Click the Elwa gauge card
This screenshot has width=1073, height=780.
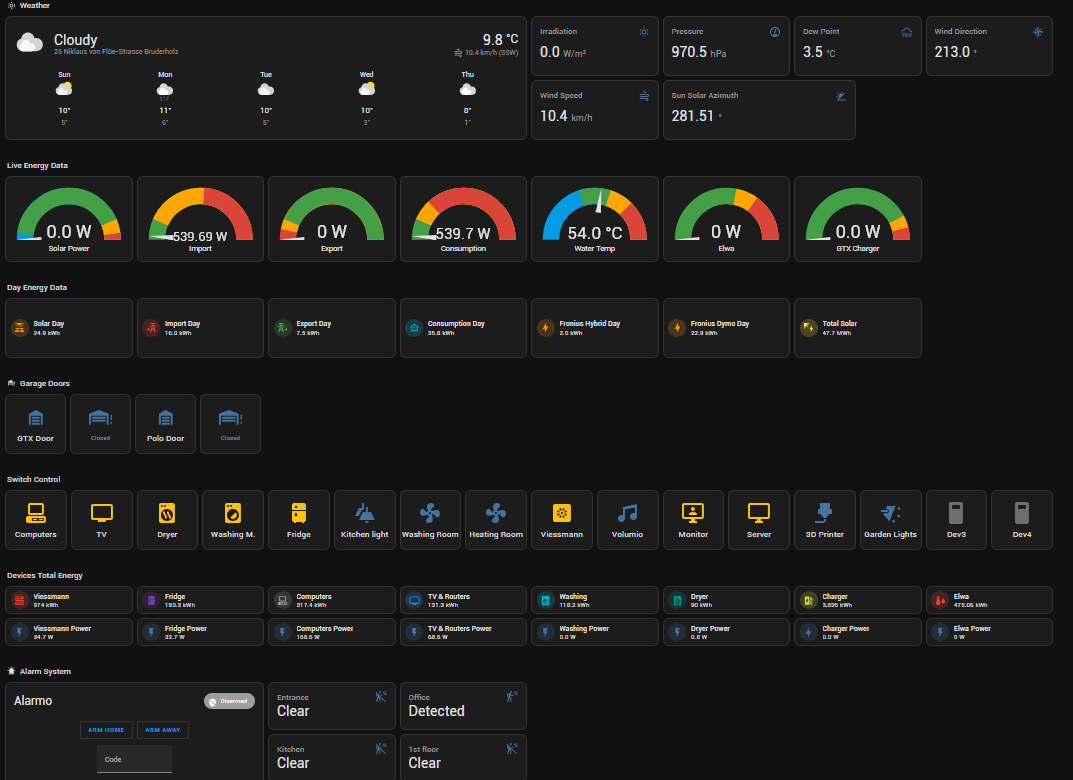(x=726, y=219)
